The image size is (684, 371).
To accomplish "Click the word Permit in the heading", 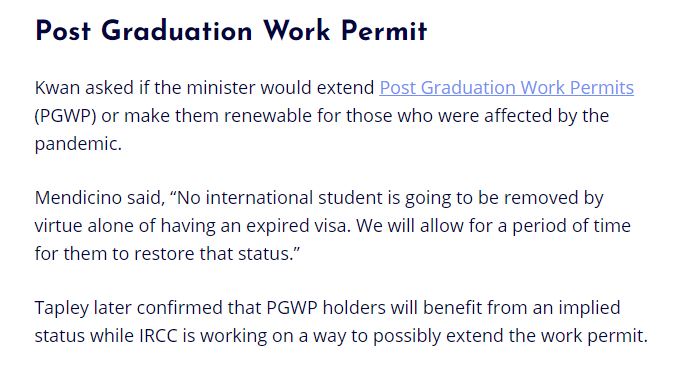I will 384,31.
